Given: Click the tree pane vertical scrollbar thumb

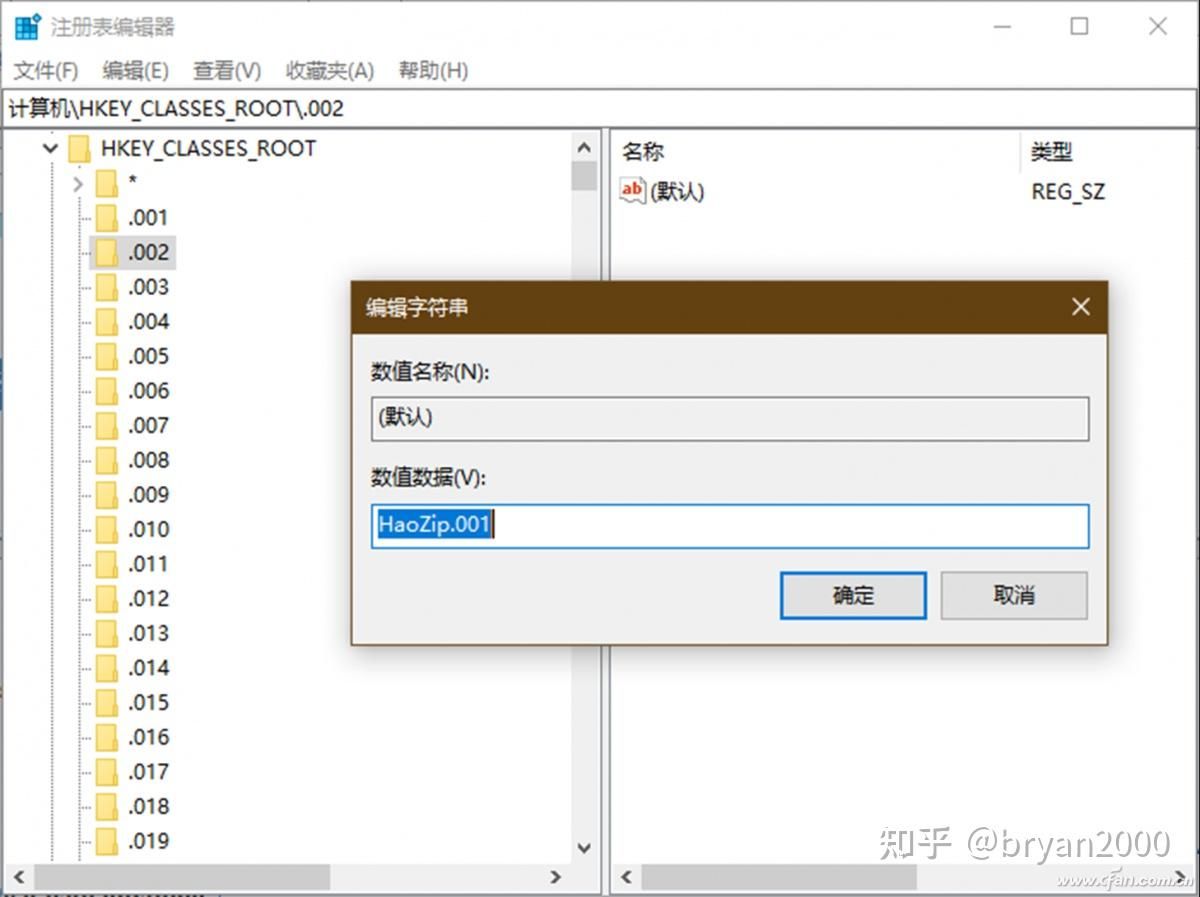Looking at the screenshot, I should 585,176.
